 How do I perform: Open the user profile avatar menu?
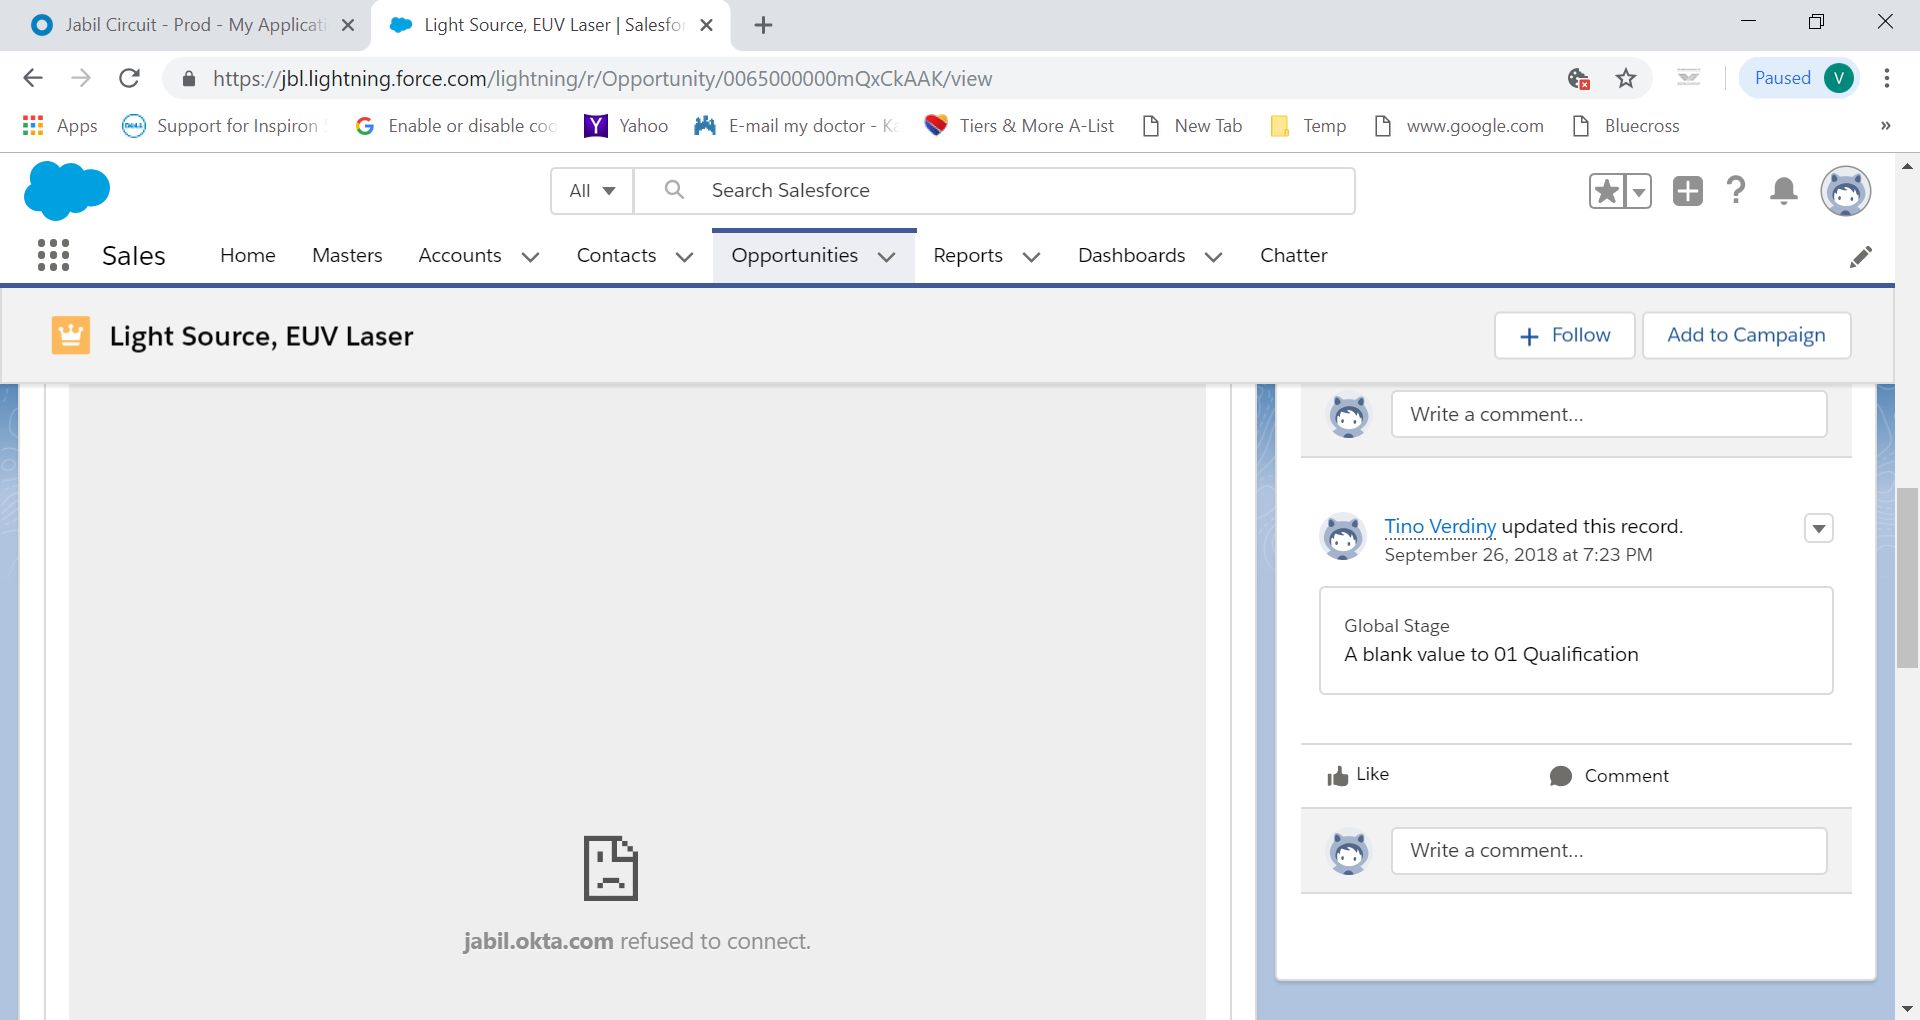[1845, 191]
